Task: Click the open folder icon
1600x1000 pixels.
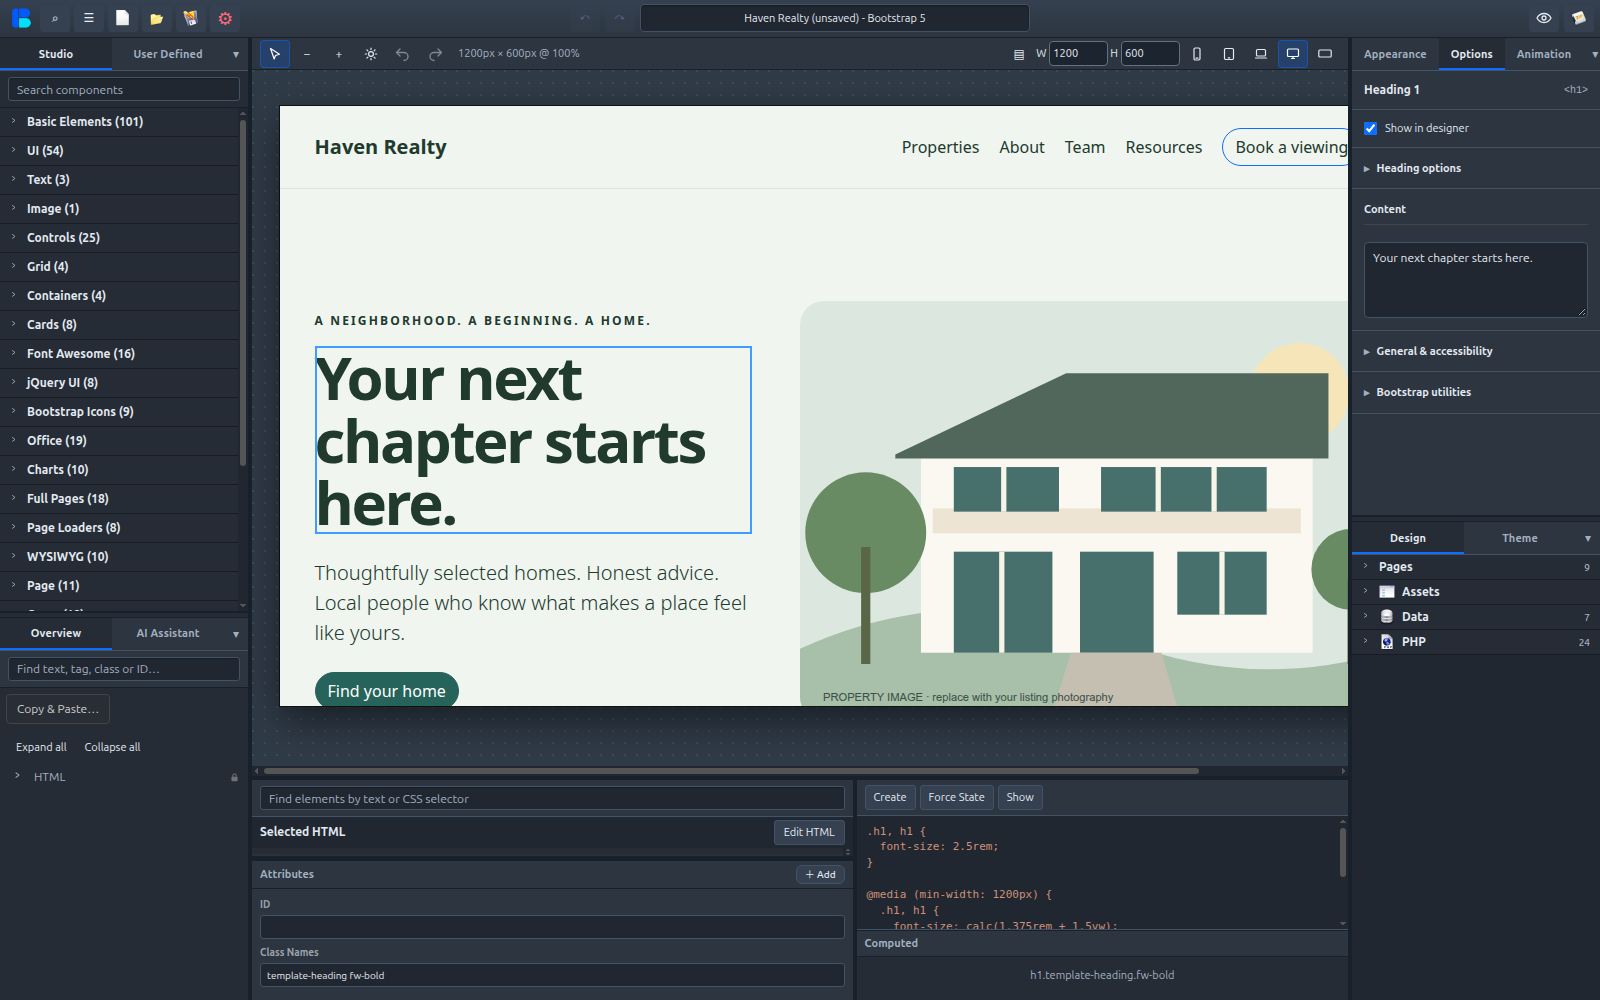Action: (x=156, y=18)
